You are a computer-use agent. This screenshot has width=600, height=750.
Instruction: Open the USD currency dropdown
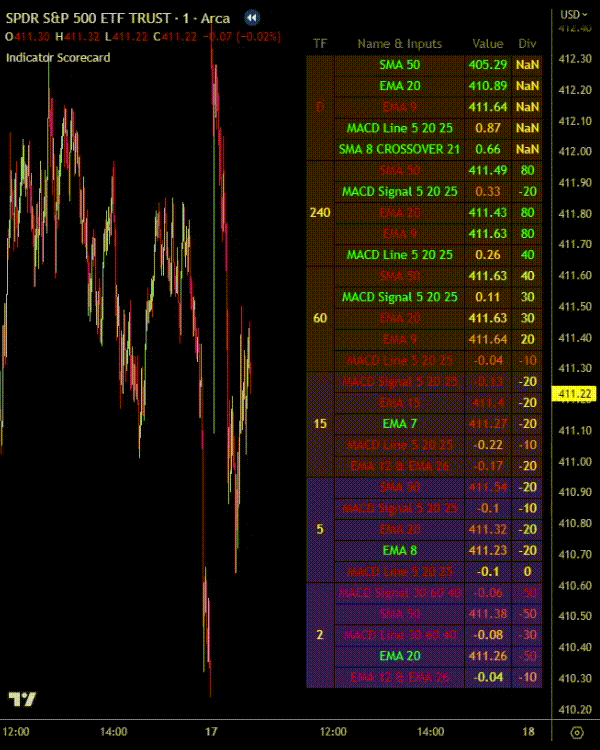tap(574, 15)
